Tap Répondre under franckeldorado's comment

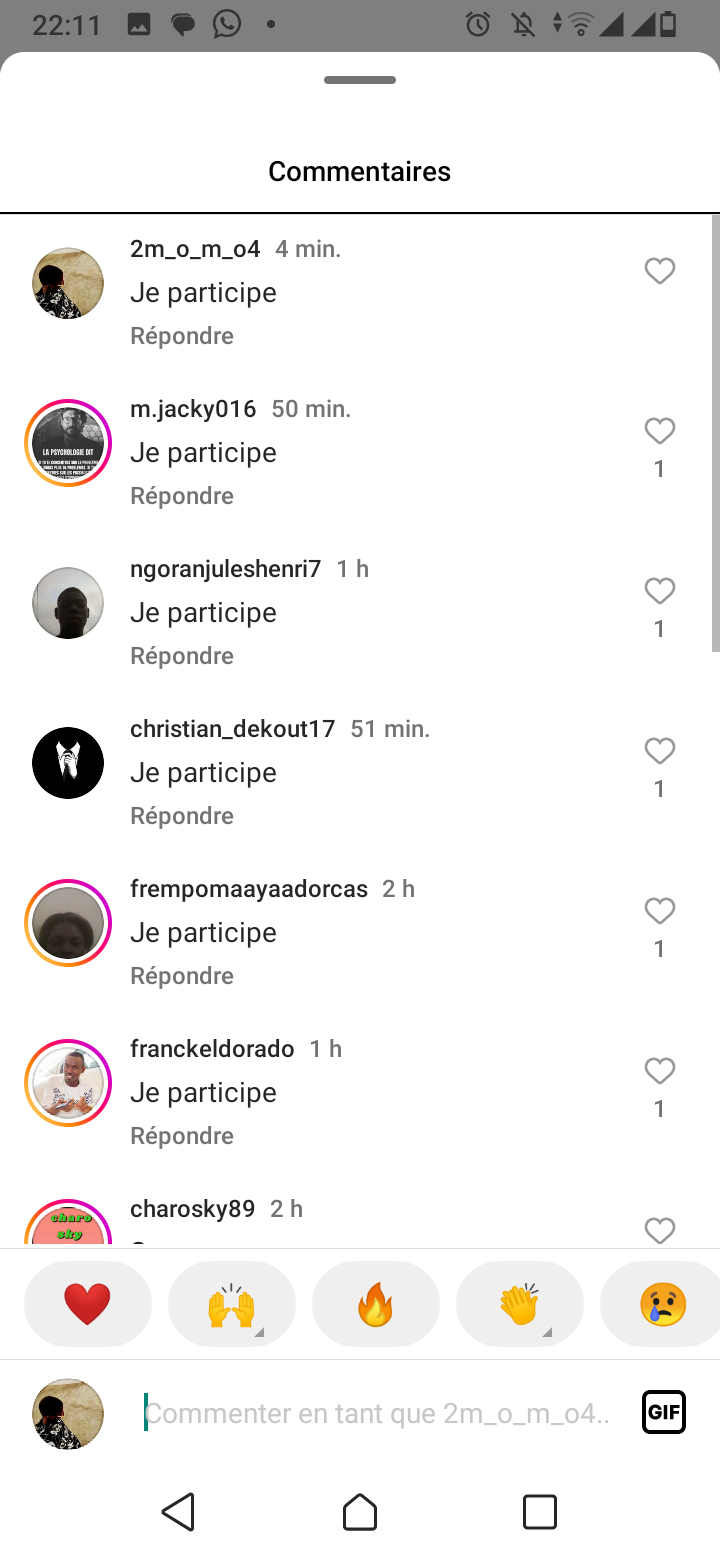[x=182, y=1136]
